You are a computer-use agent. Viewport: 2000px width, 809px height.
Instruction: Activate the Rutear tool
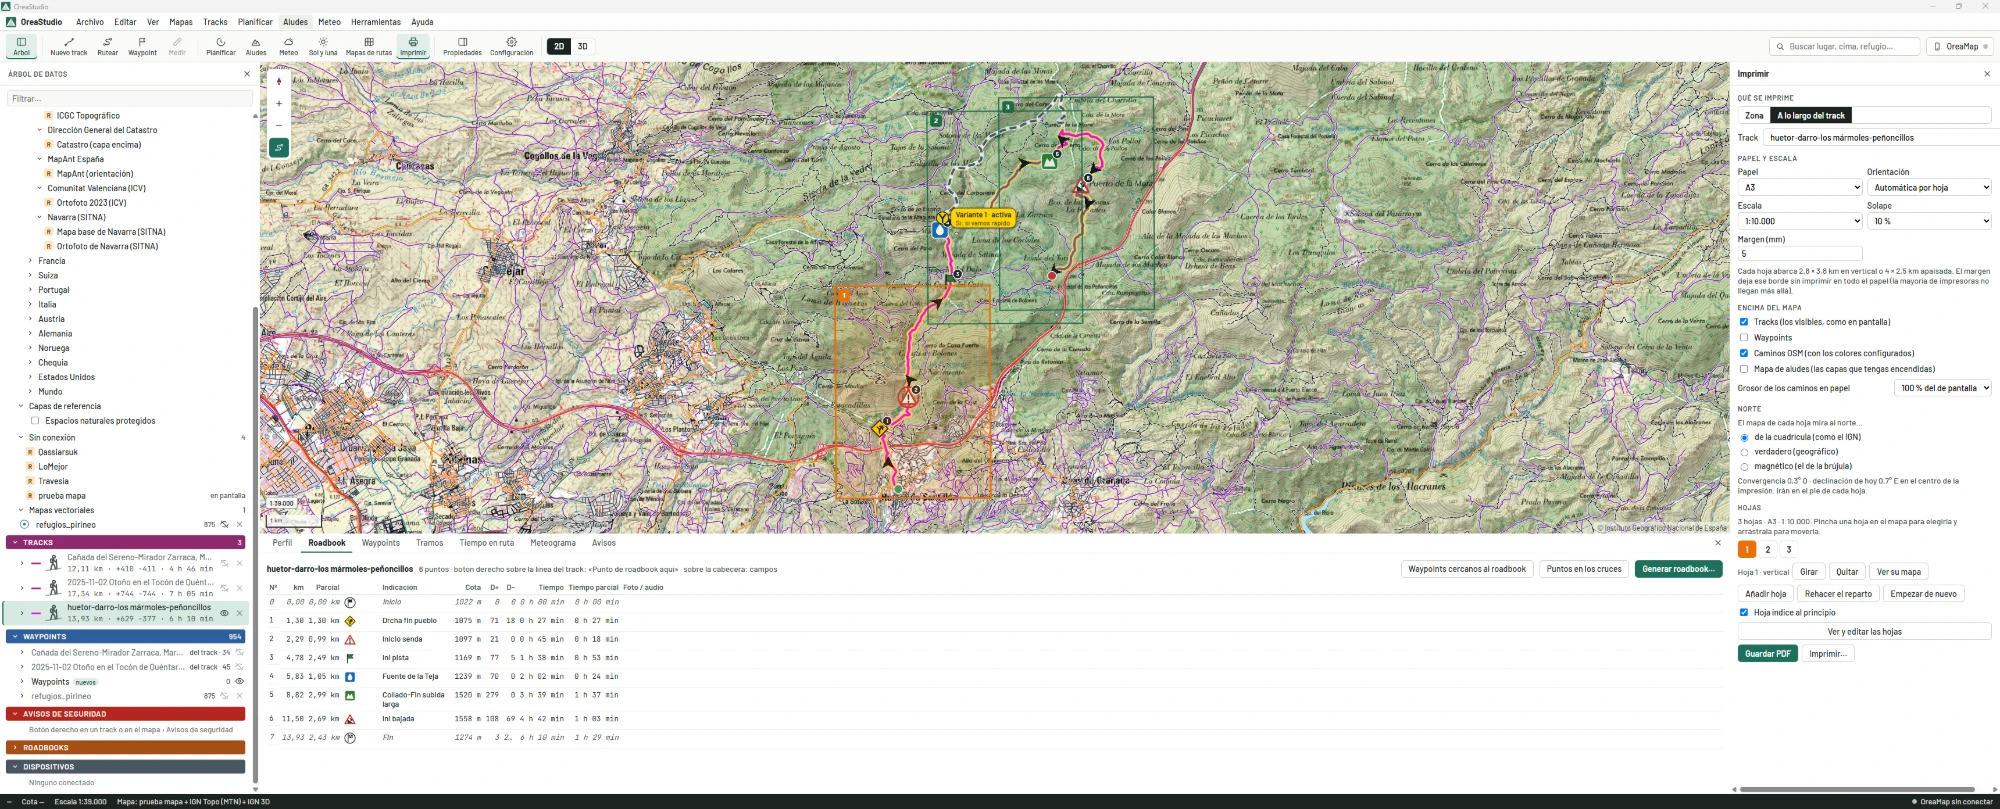(107, 46)
